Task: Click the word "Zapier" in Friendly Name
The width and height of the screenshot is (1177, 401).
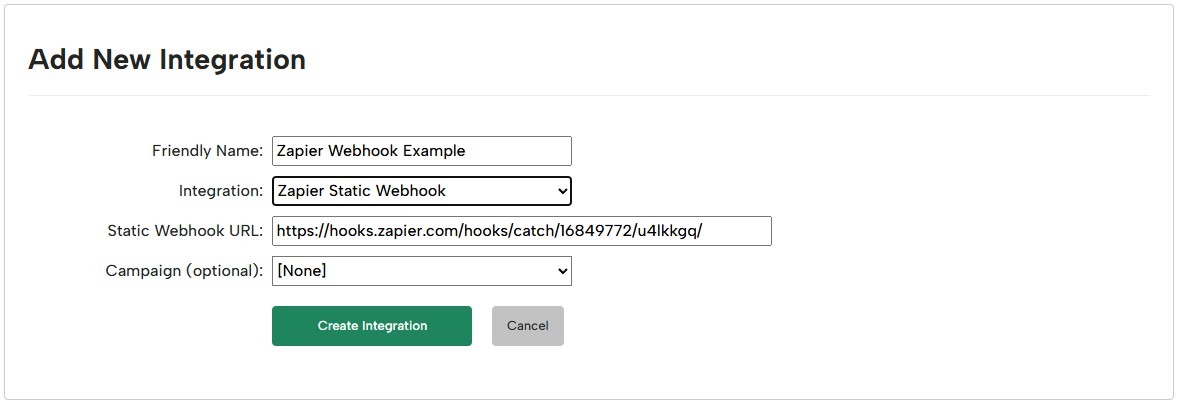Action: (300, 151)
